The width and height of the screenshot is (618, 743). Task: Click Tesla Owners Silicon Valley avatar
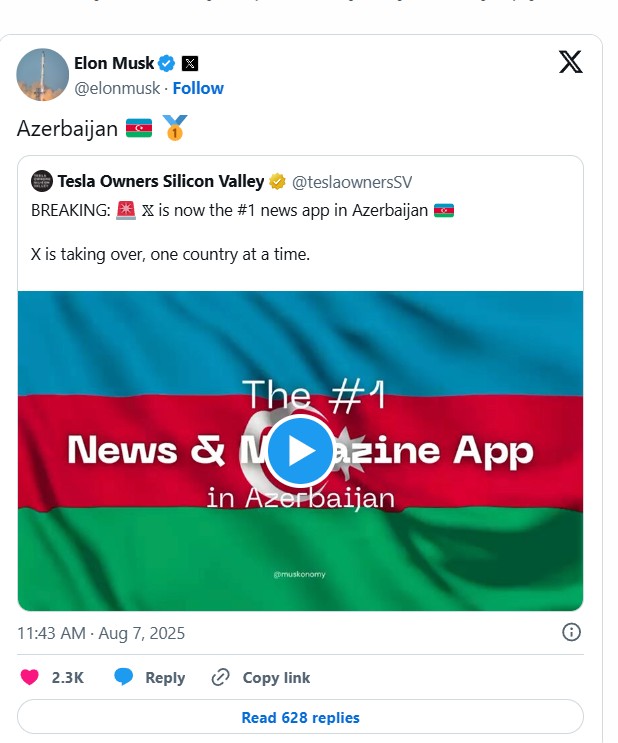tap(41, 181)
